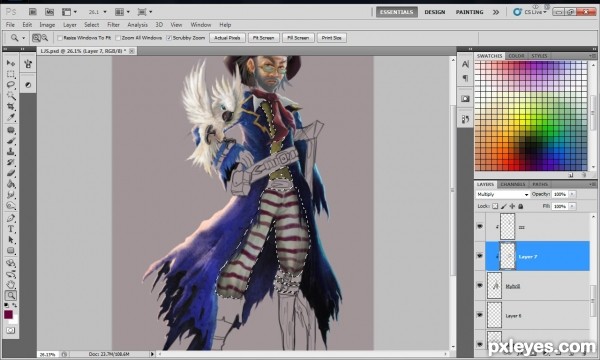Click Zoom In icon in options bar
Image resolution: width=600 pixels, height=360 pixels.
point(36,37)
